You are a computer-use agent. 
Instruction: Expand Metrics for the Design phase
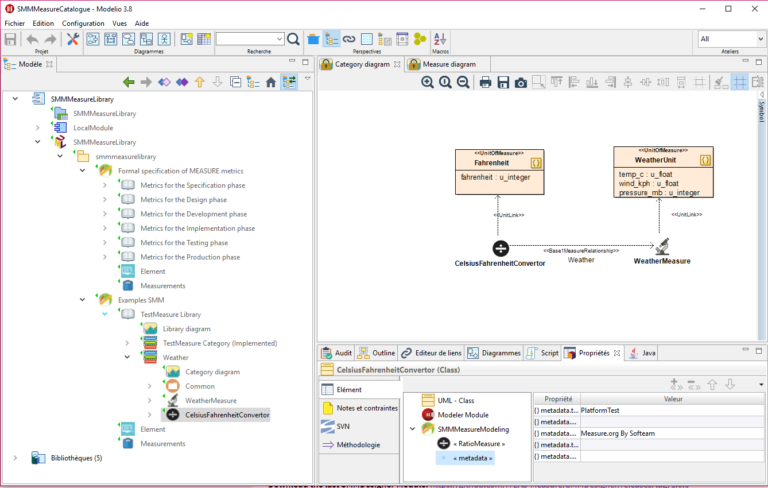[105, 200]
